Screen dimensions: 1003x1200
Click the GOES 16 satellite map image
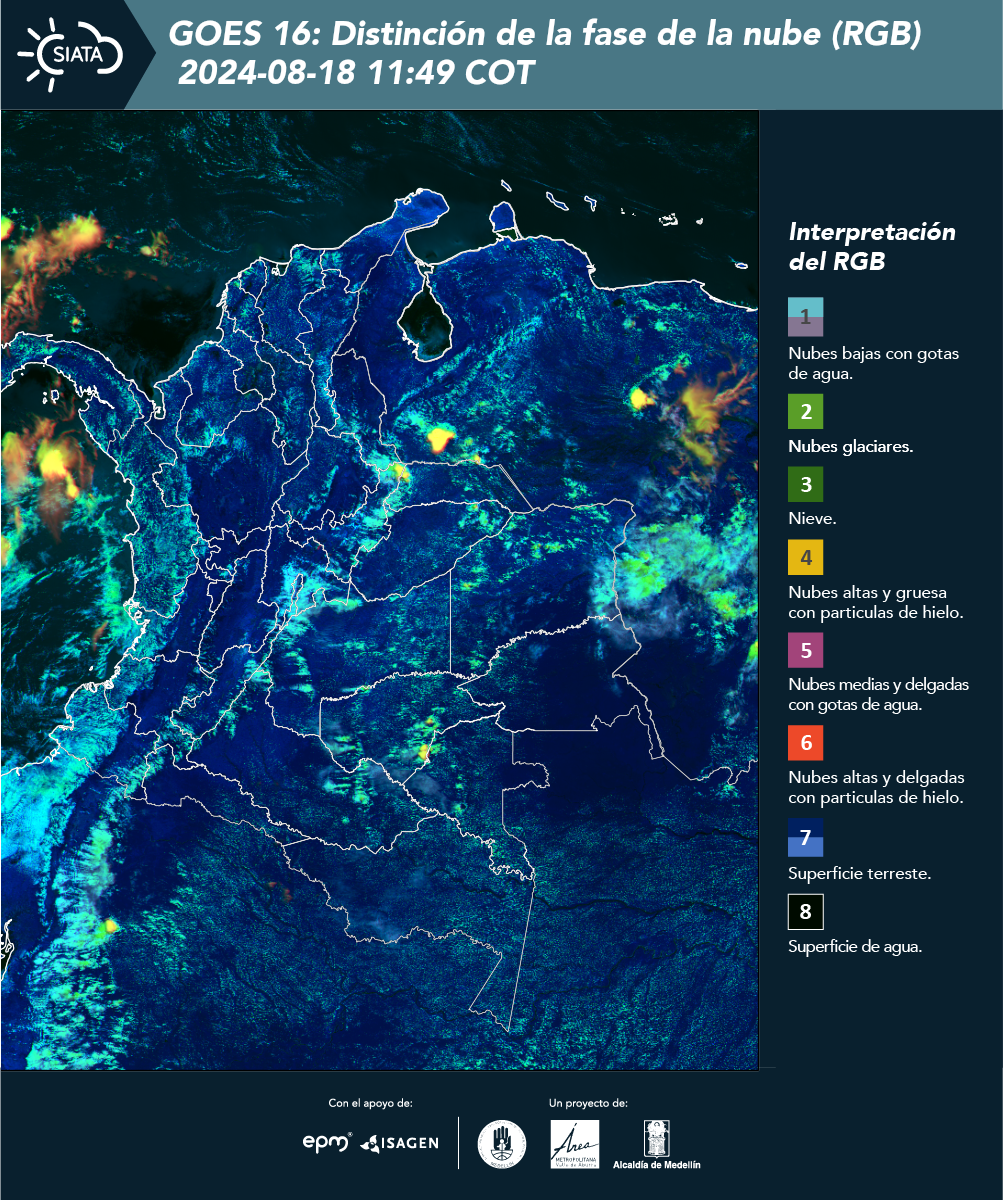pyautogui.click(x=380, y=589)
